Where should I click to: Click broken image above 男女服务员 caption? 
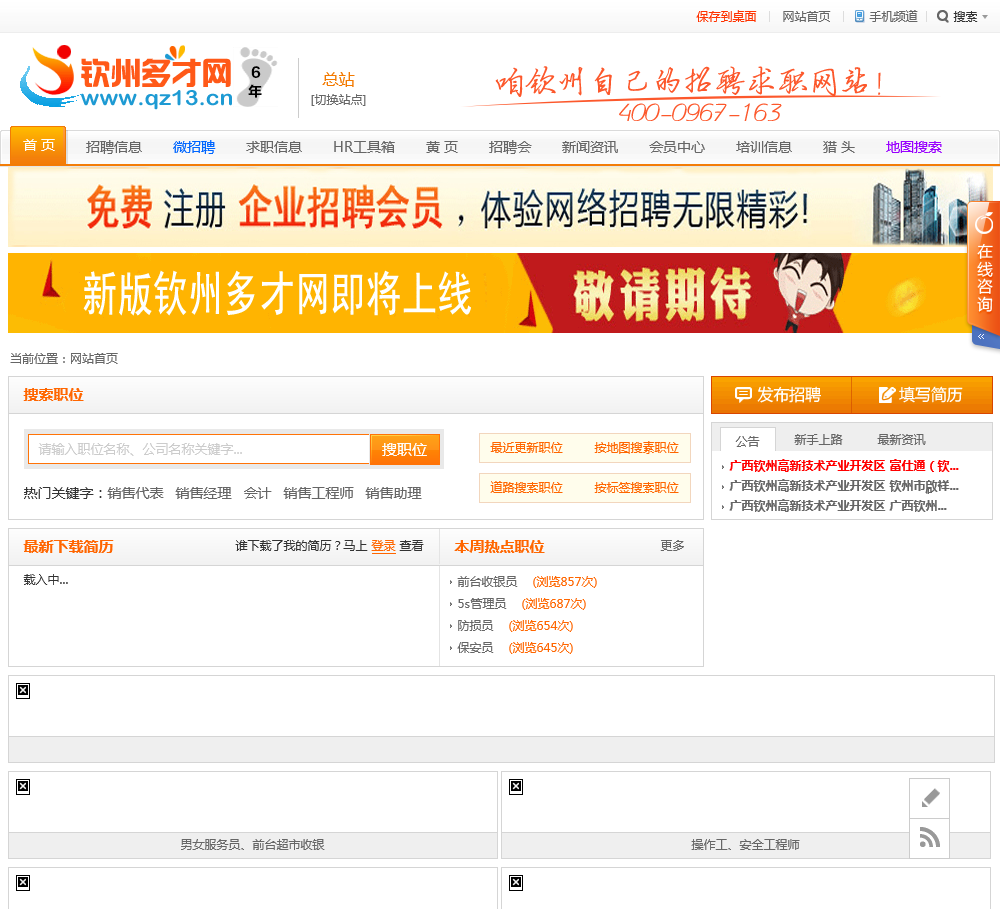coord(23,787)
